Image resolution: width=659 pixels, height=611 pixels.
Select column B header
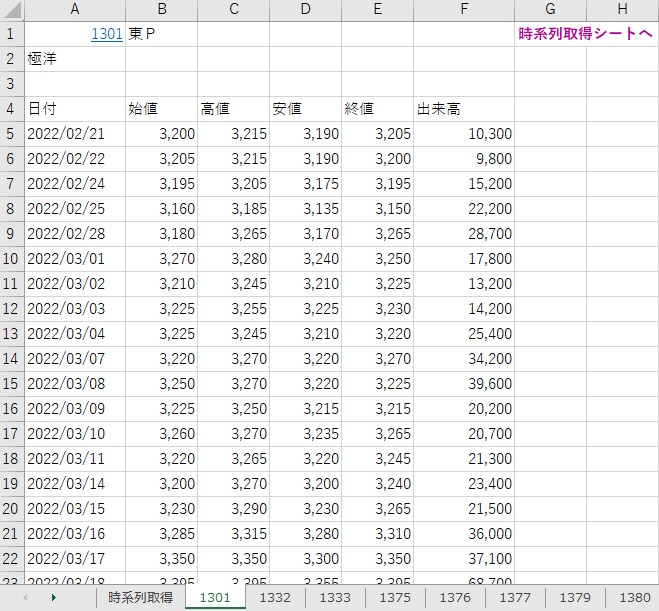click(x=161, y=9)
